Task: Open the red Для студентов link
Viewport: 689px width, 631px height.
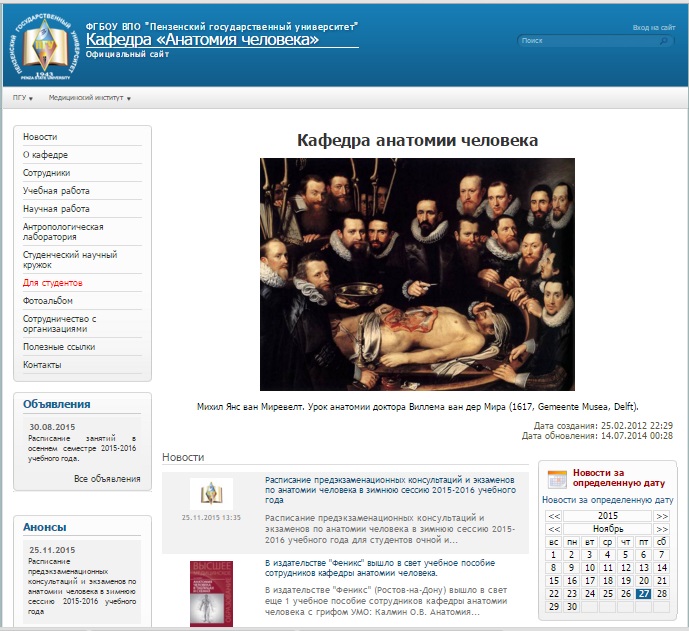Action: pos(53,283)
